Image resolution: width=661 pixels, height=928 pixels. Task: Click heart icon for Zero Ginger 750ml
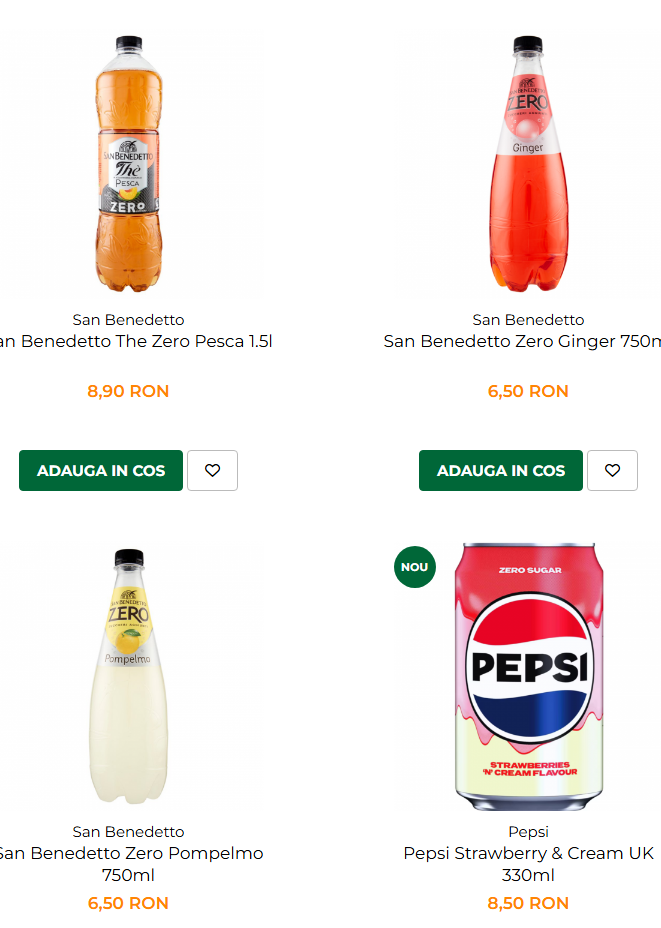pos(612,471)
